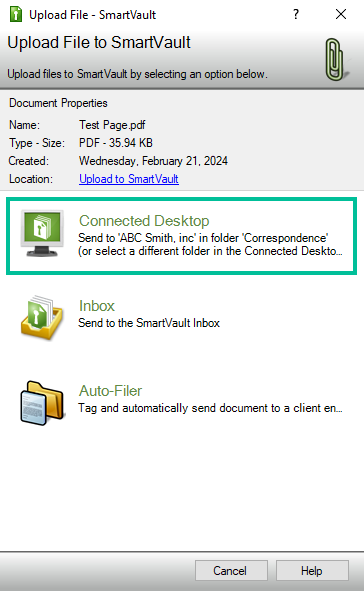364x591 pixels.
Task: Choose the Auto-Filer option heading
Action: point(110,391)
